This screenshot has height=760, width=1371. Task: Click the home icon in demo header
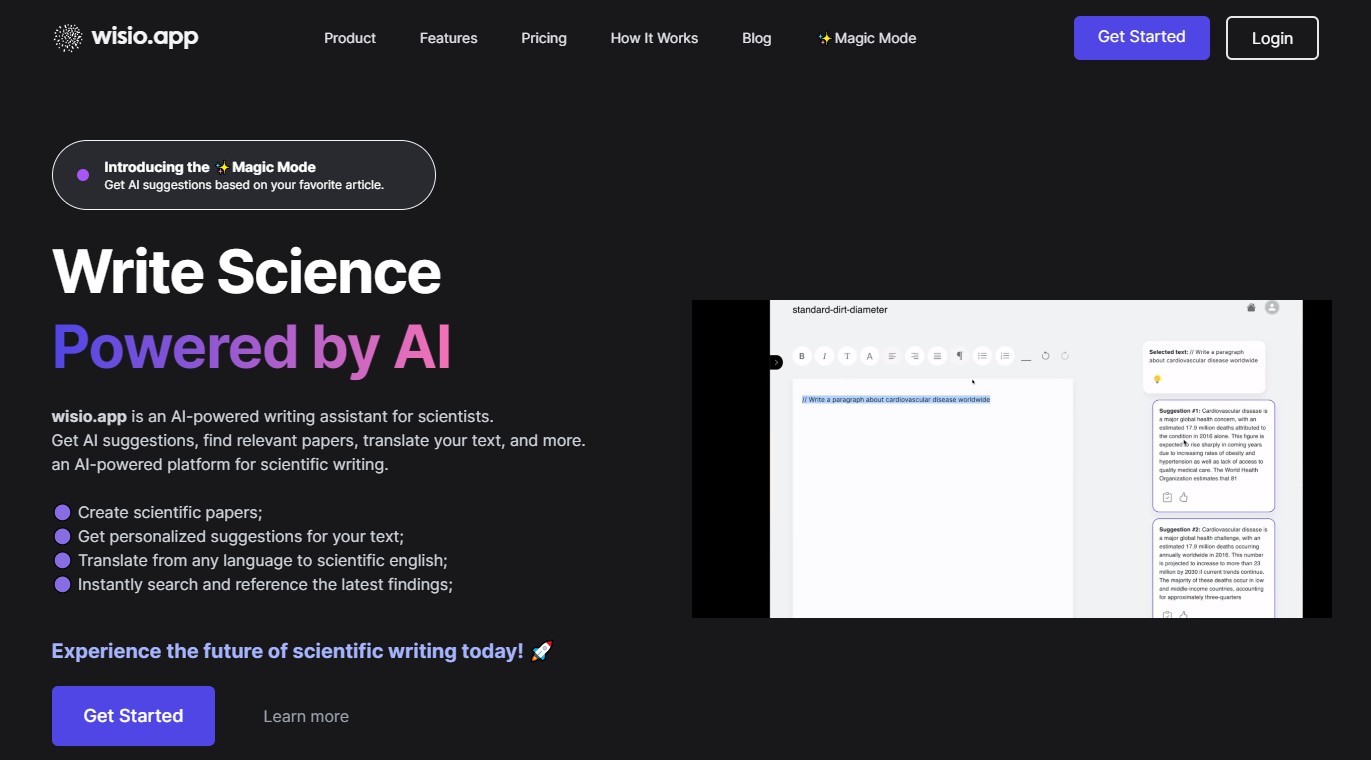point(1251,308)
